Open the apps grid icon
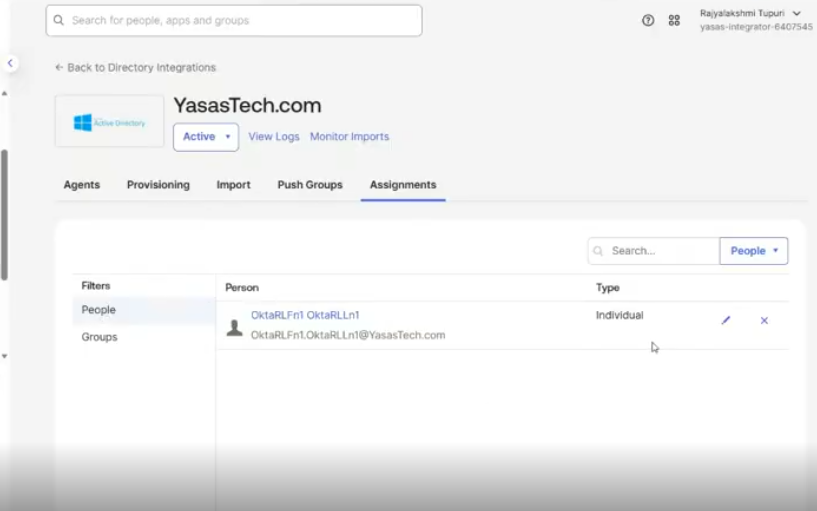Image resolution: width=817 pixels, height=511 pixels. [x=674, y=20]
